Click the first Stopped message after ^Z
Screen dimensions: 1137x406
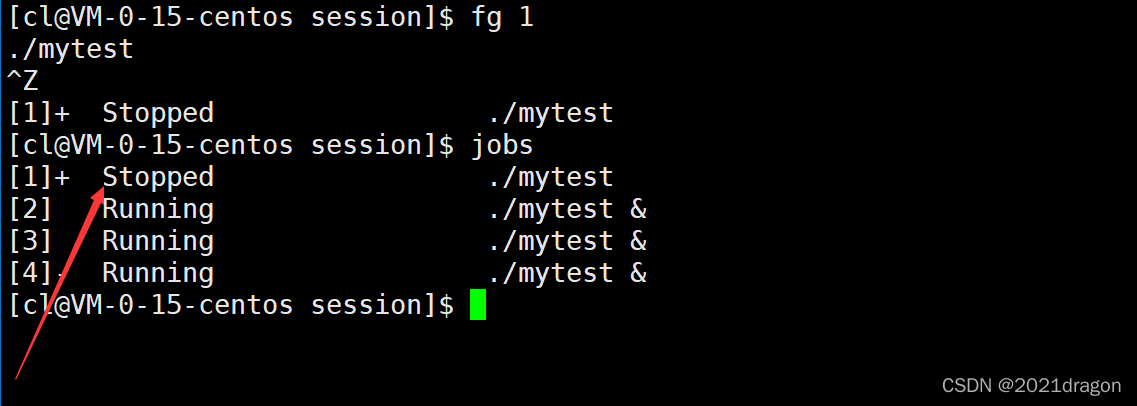pos(158,113)
